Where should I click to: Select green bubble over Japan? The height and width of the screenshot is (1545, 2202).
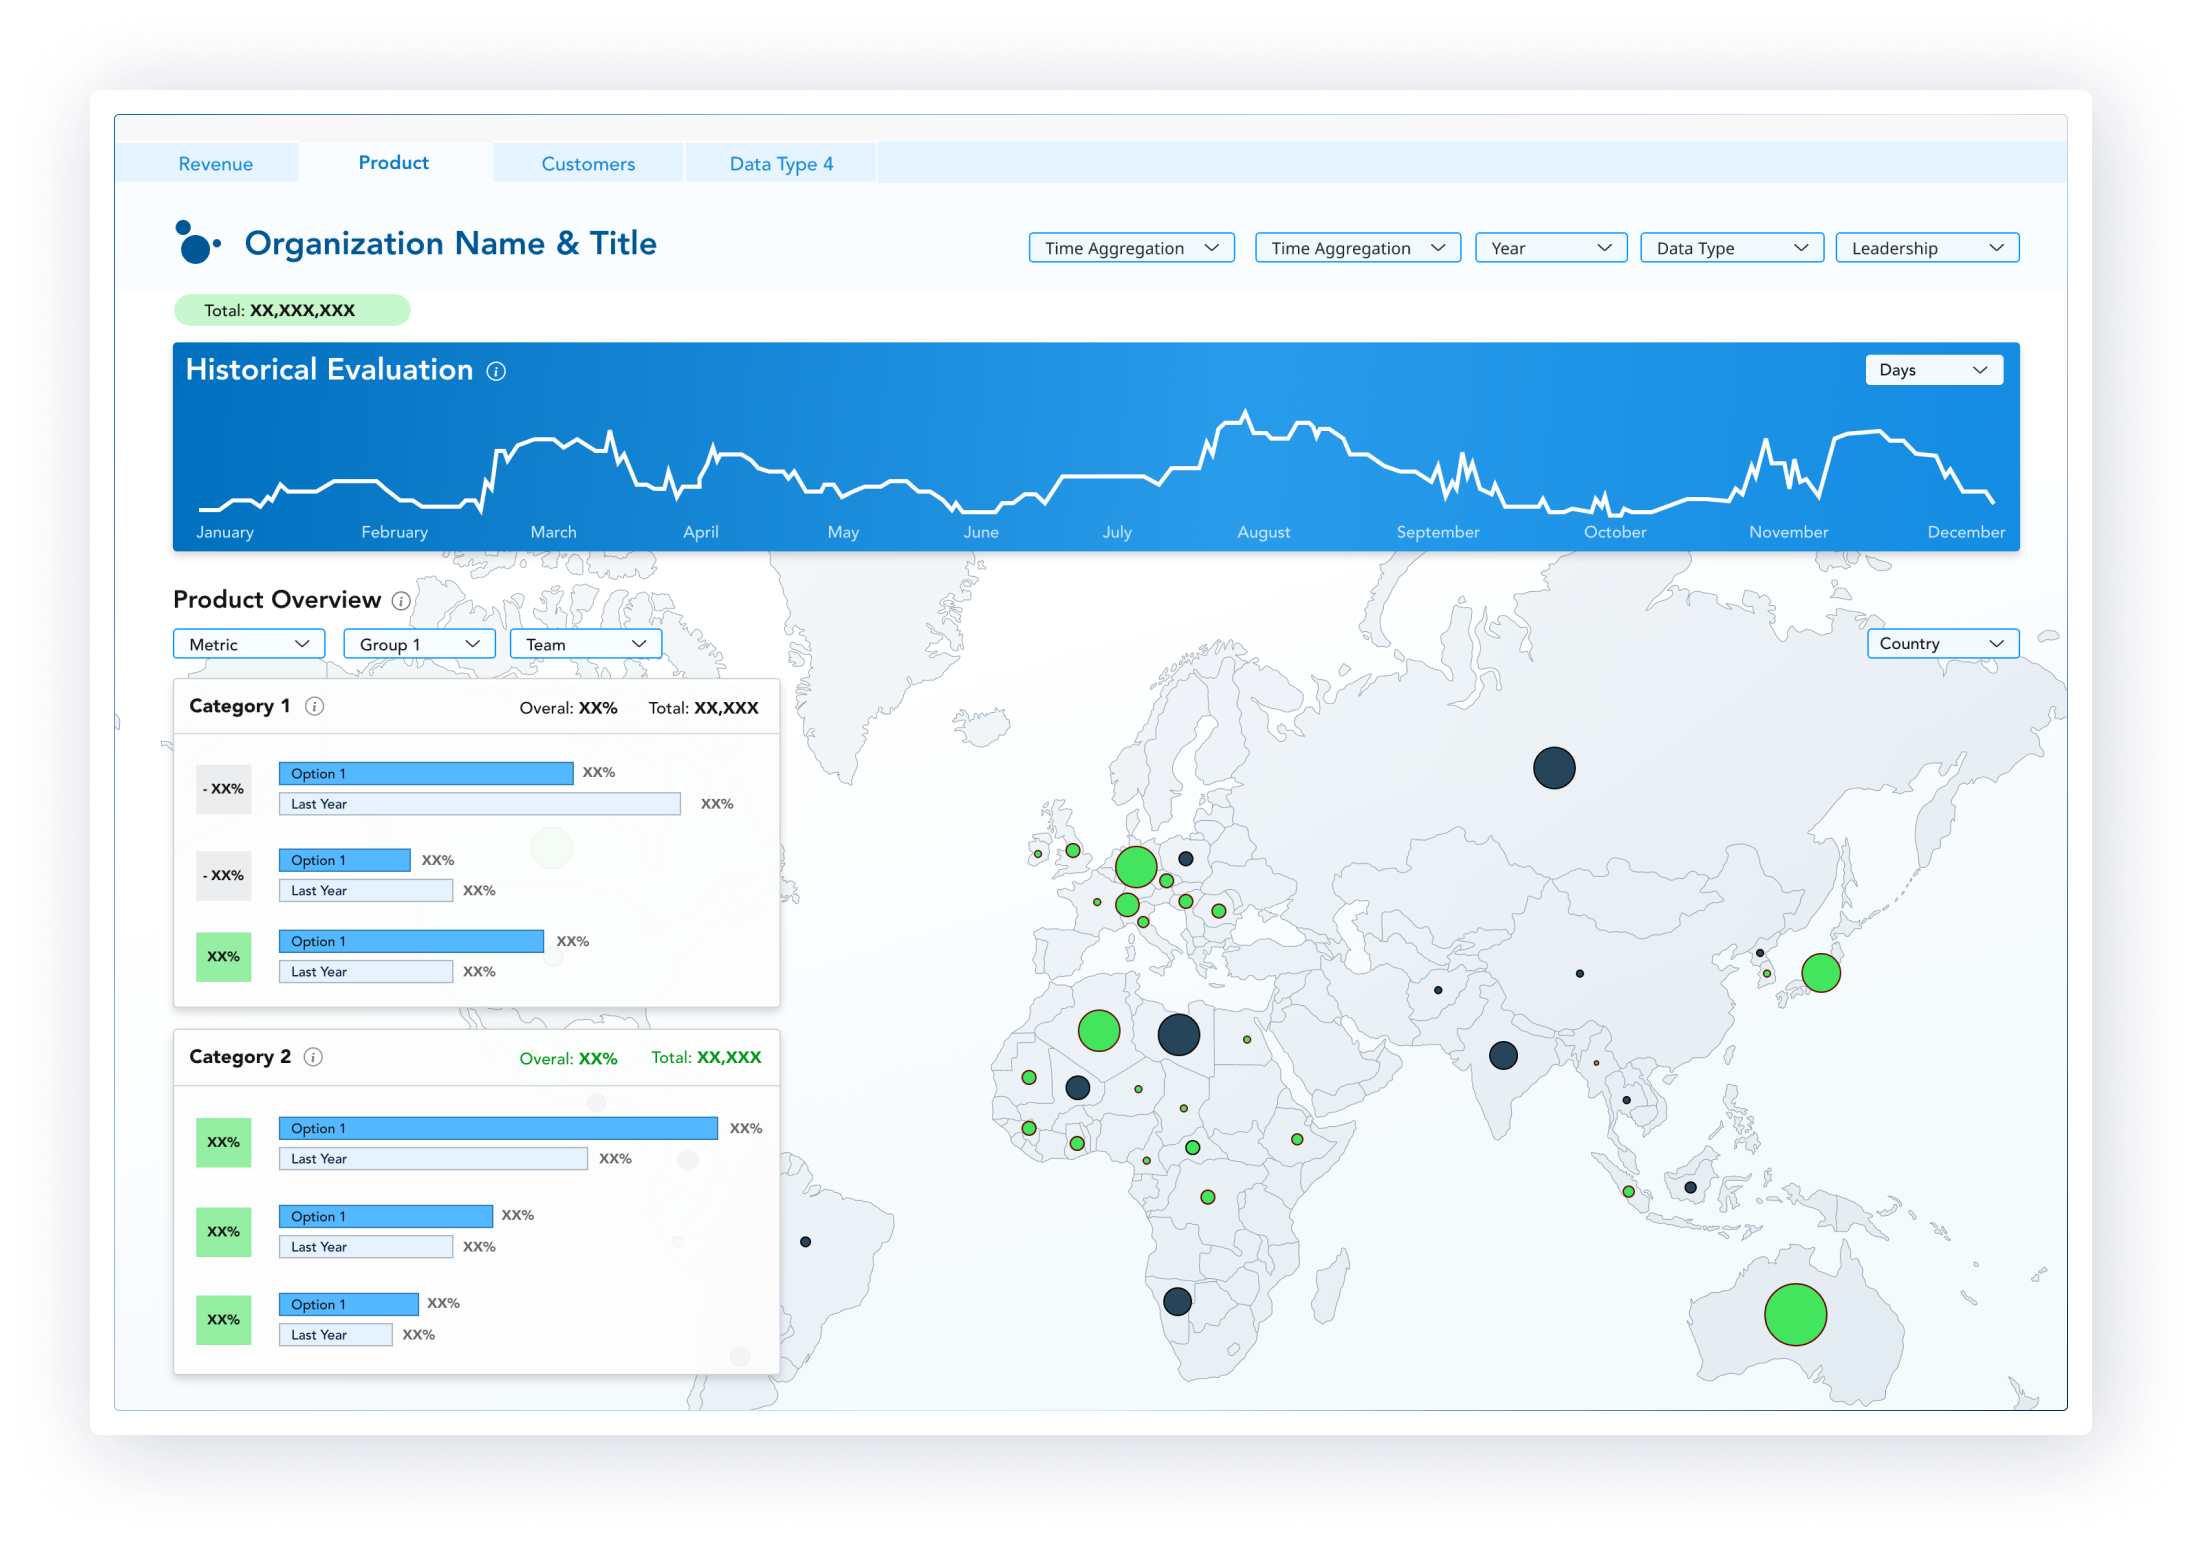(1821, 973)
